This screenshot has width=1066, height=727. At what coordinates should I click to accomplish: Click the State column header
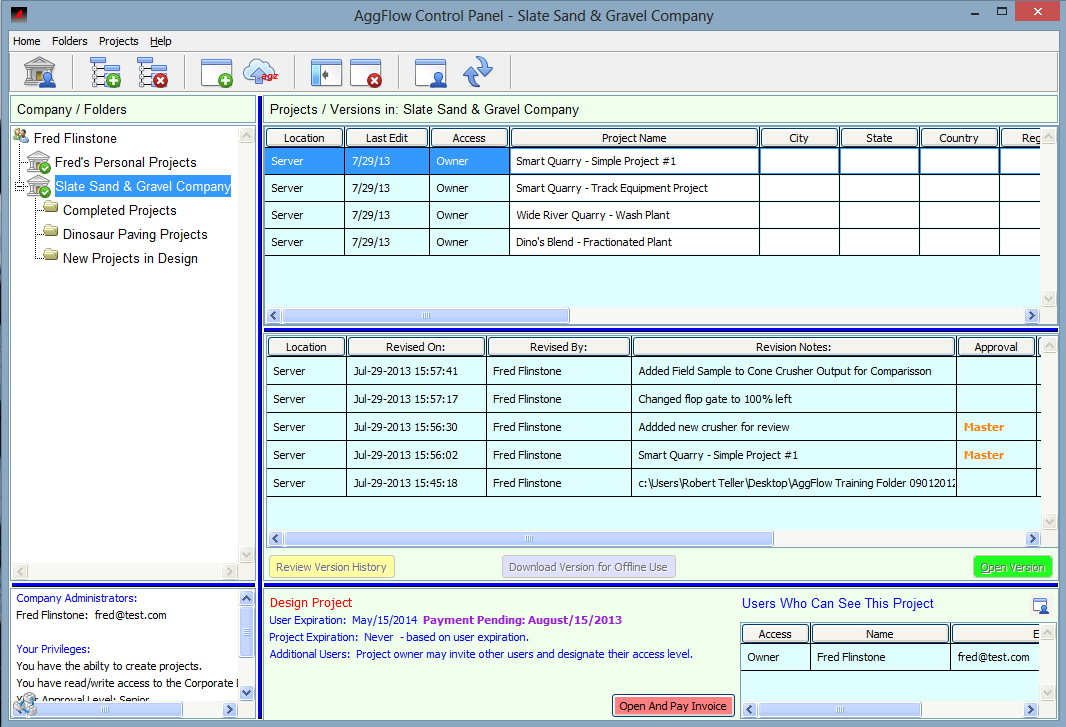(879, 137)
